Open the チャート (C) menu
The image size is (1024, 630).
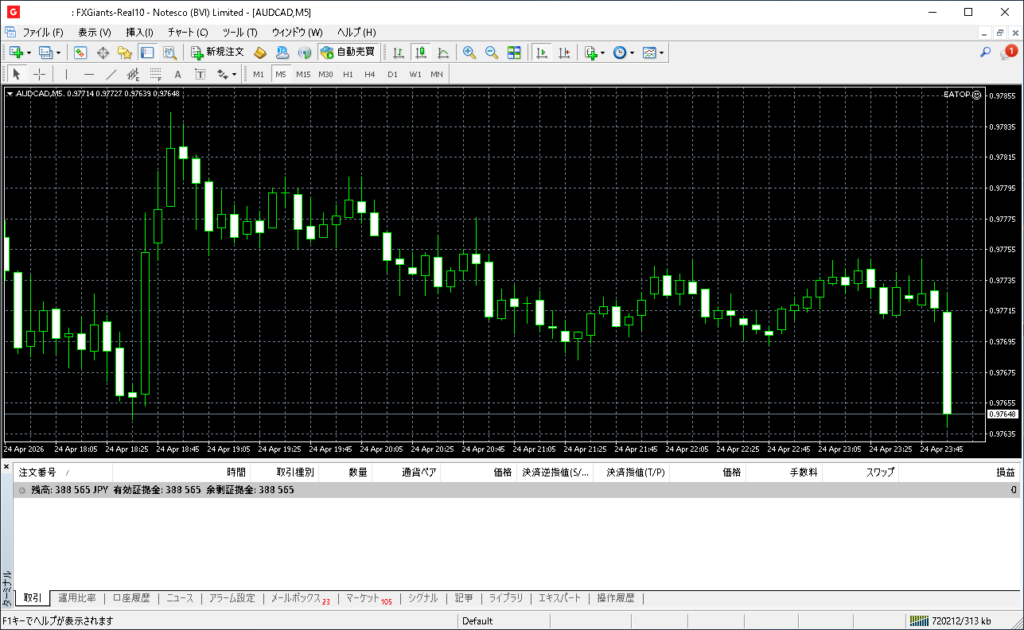(188, 32)
